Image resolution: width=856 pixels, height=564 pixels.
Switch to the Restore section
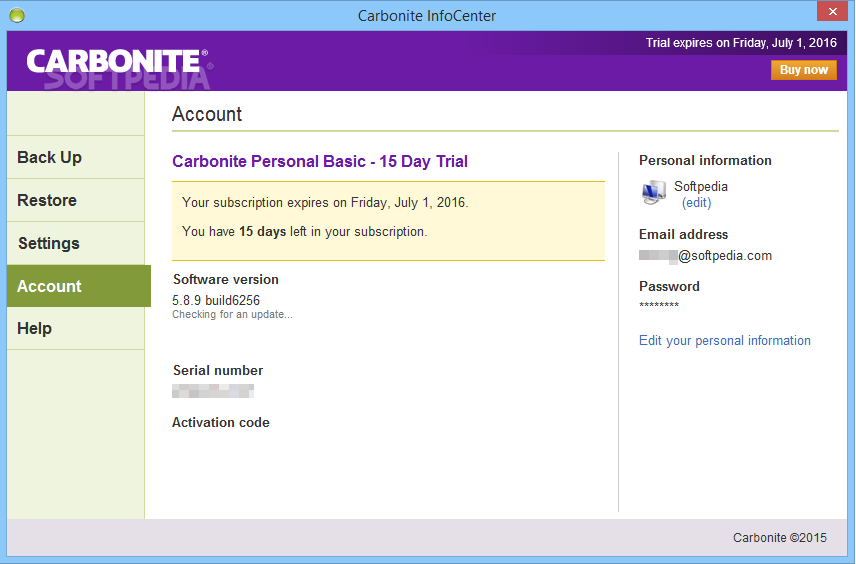(x=76, y=200)
